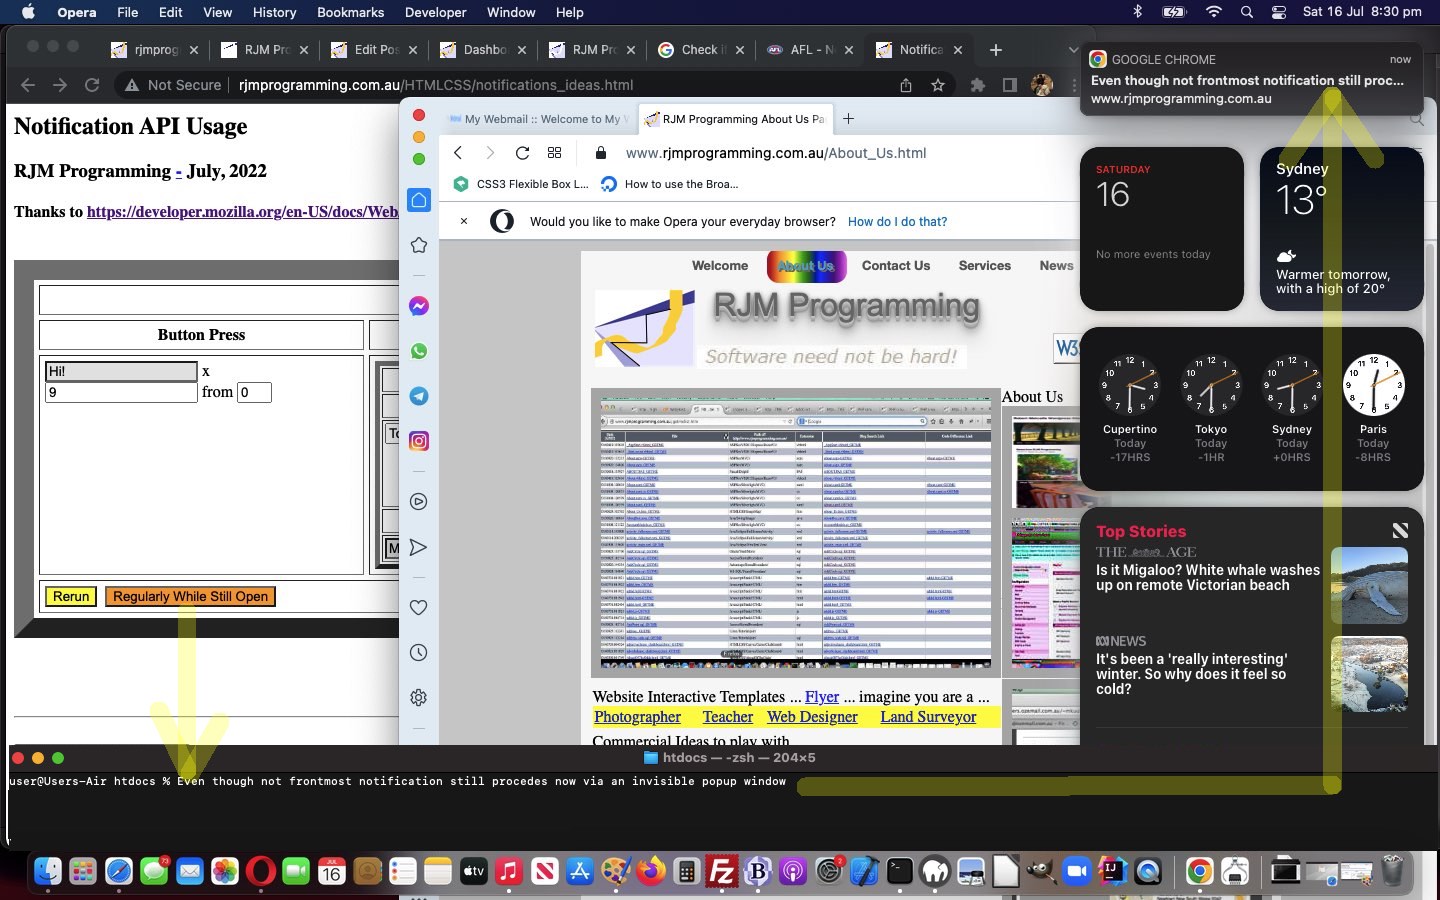
Task: Open Photographer template link
Action: (637, 717)
